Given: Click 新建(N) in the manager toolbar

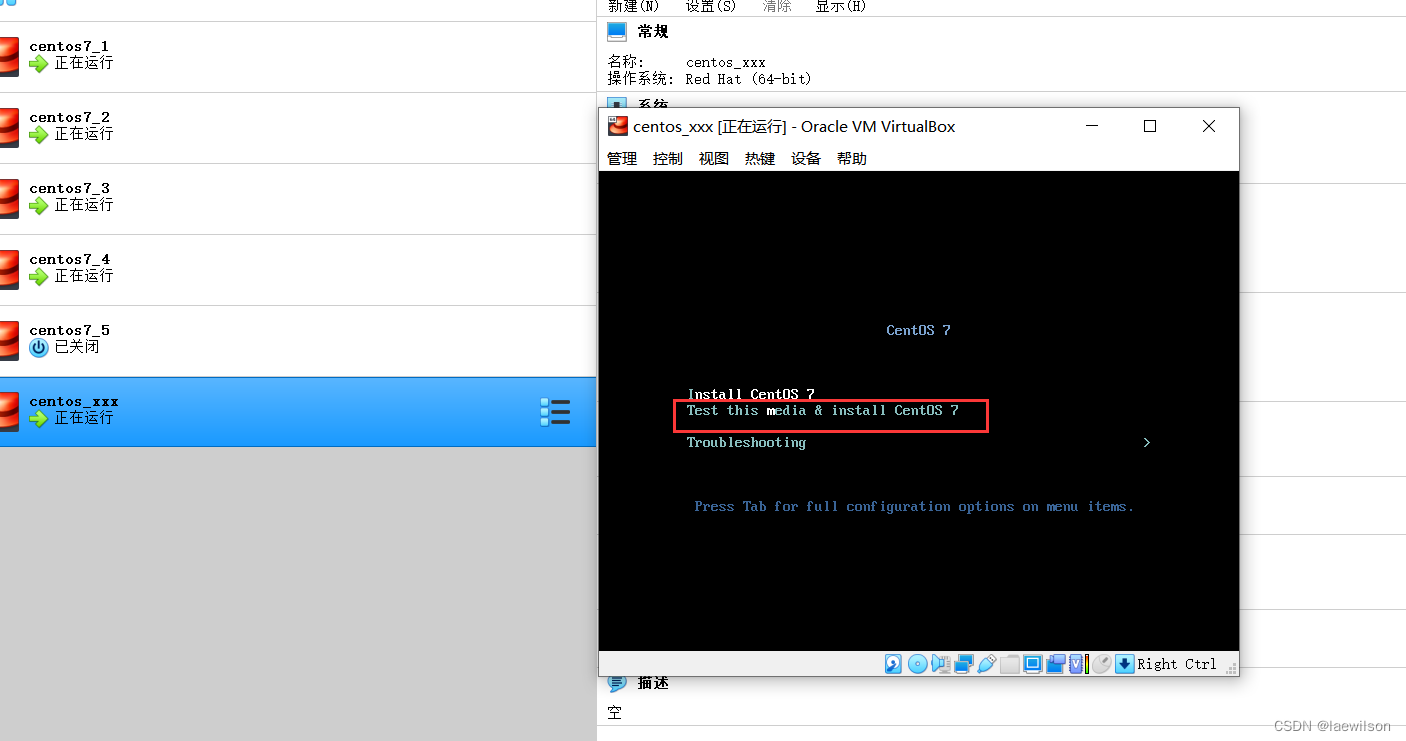Looking at the screenshot, I should [x=634, y=6].
